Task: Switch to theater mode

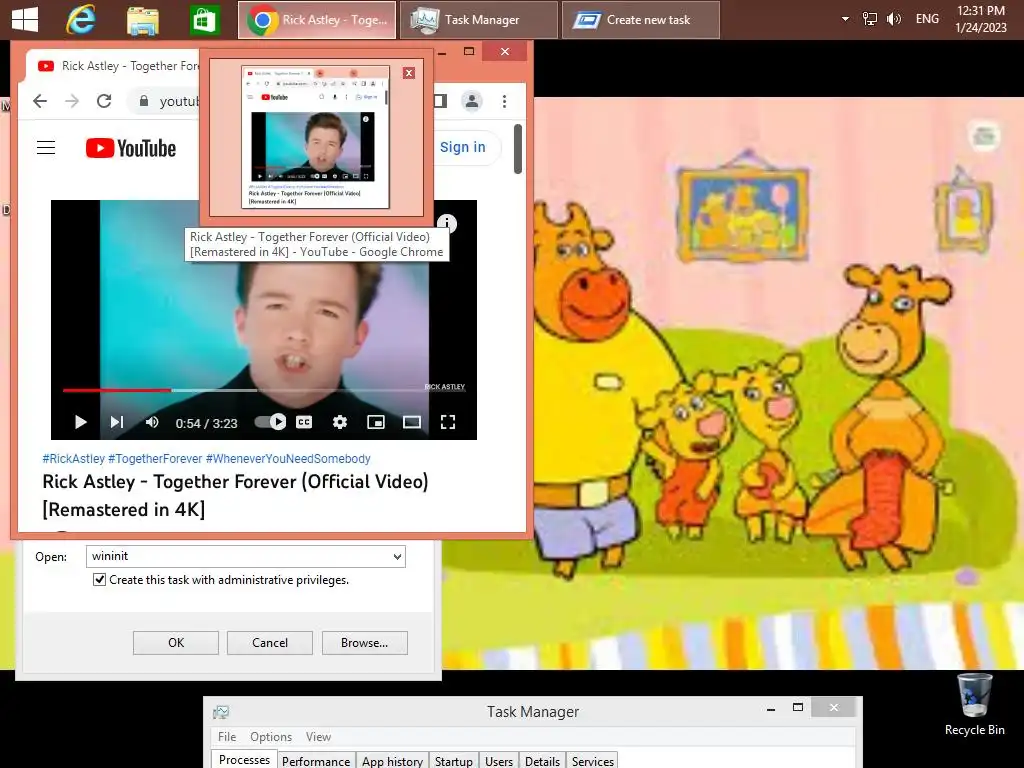Action: [x=411, y=422]
